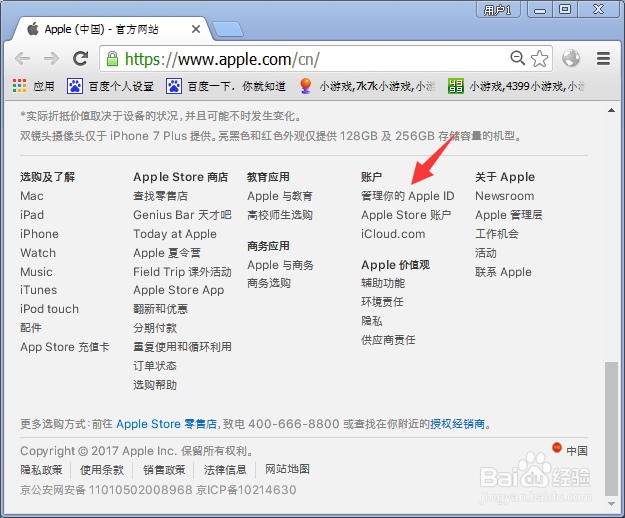The width and height of the screenshot is (625, 518).
Task: Open the 分期付款 link
Action: pos(155,328)
